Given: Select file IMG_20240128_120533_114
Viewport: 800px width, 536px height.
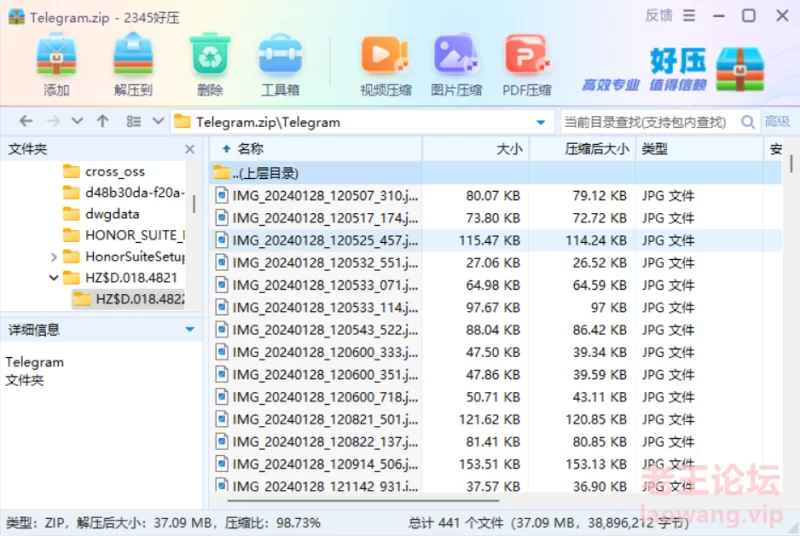Looking at the screenshot, I should tap(495, 308).
